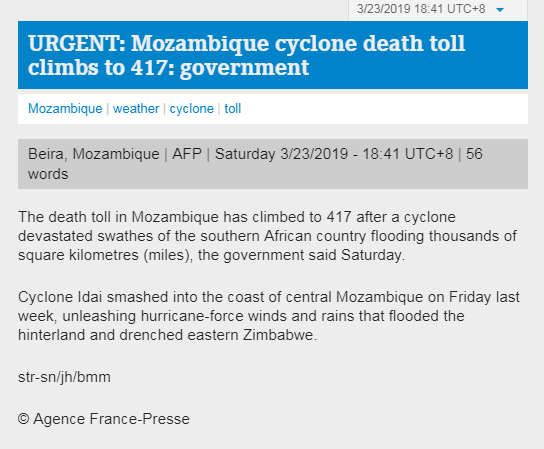
Task: Click the © Agence France-Presse copyright line
Action: pyautogui.click(x=104, y=419)
